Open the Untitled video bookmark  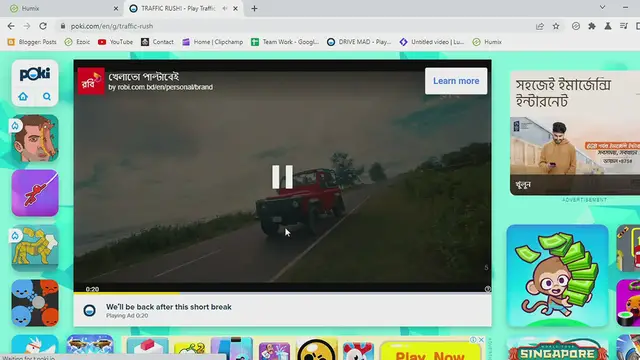(x=432, y=42)
